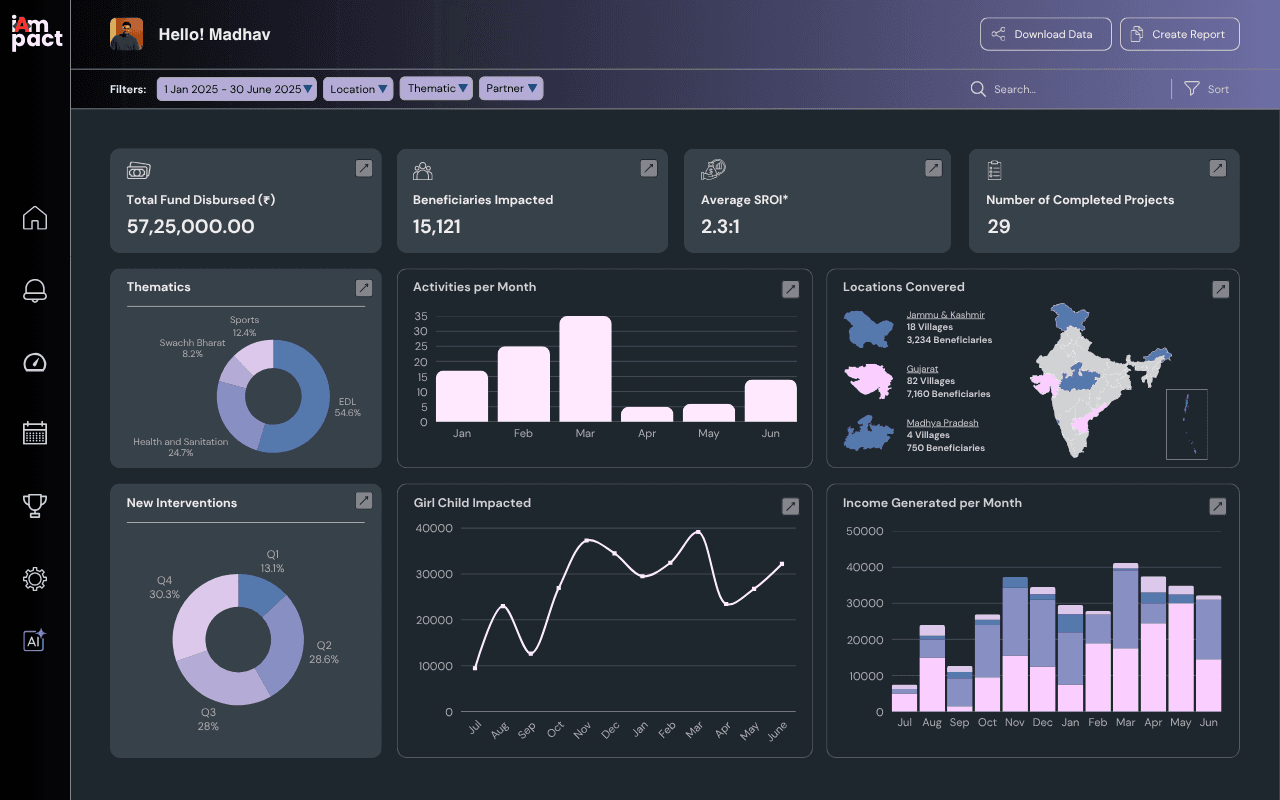This screenshot has height=800, width=1280.
Task: Expand the Locations Convered panel
Action: (1220, 289)
